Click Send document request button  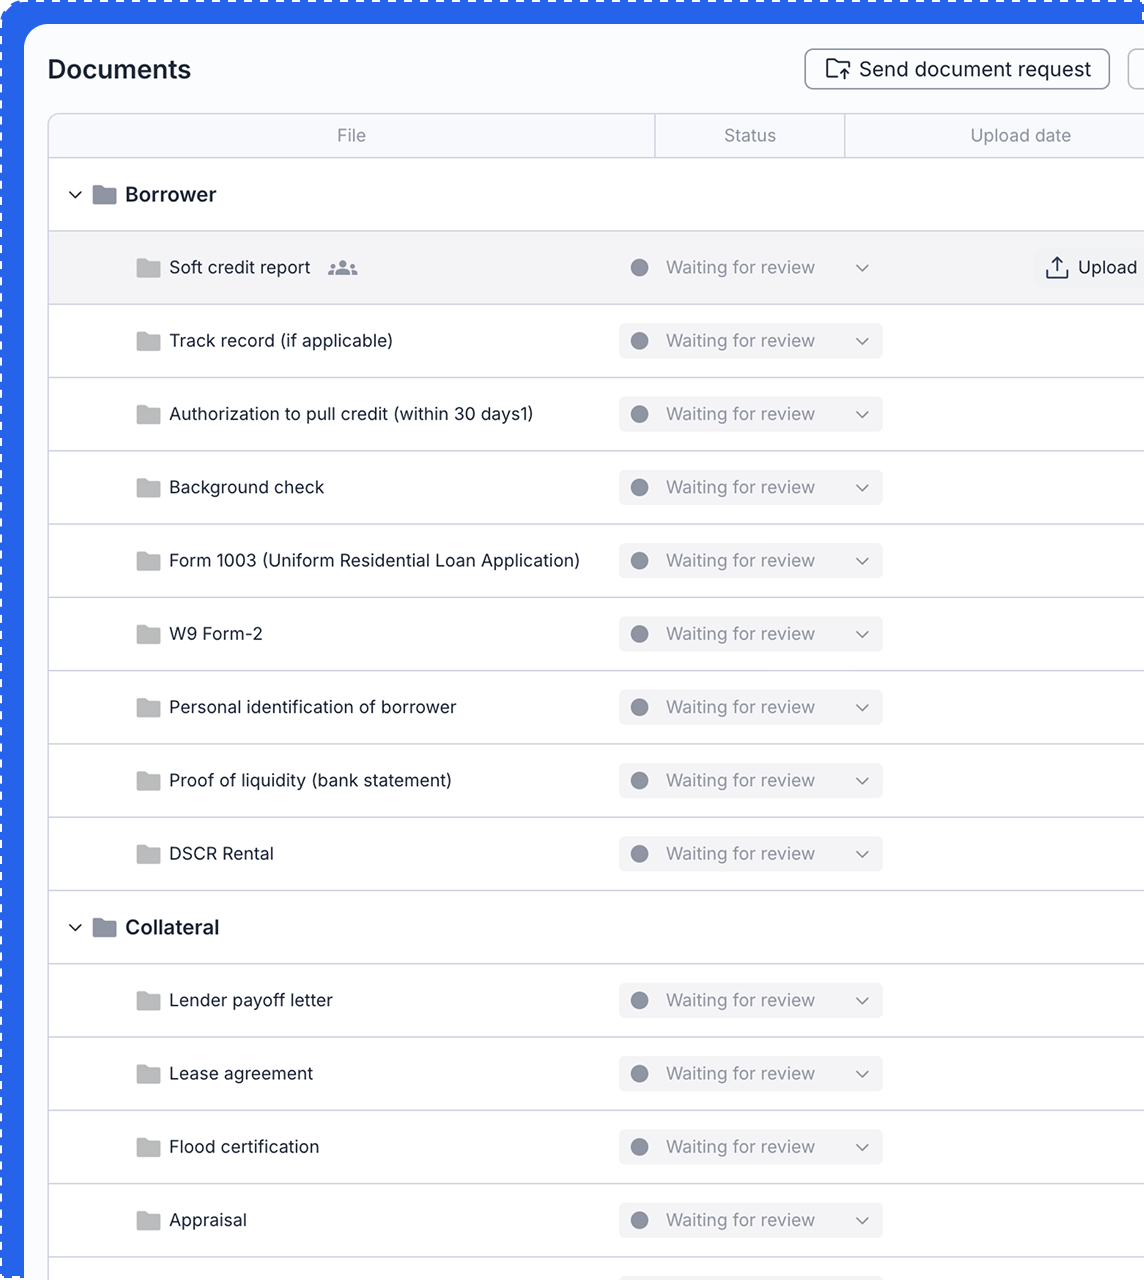(957, 69)
